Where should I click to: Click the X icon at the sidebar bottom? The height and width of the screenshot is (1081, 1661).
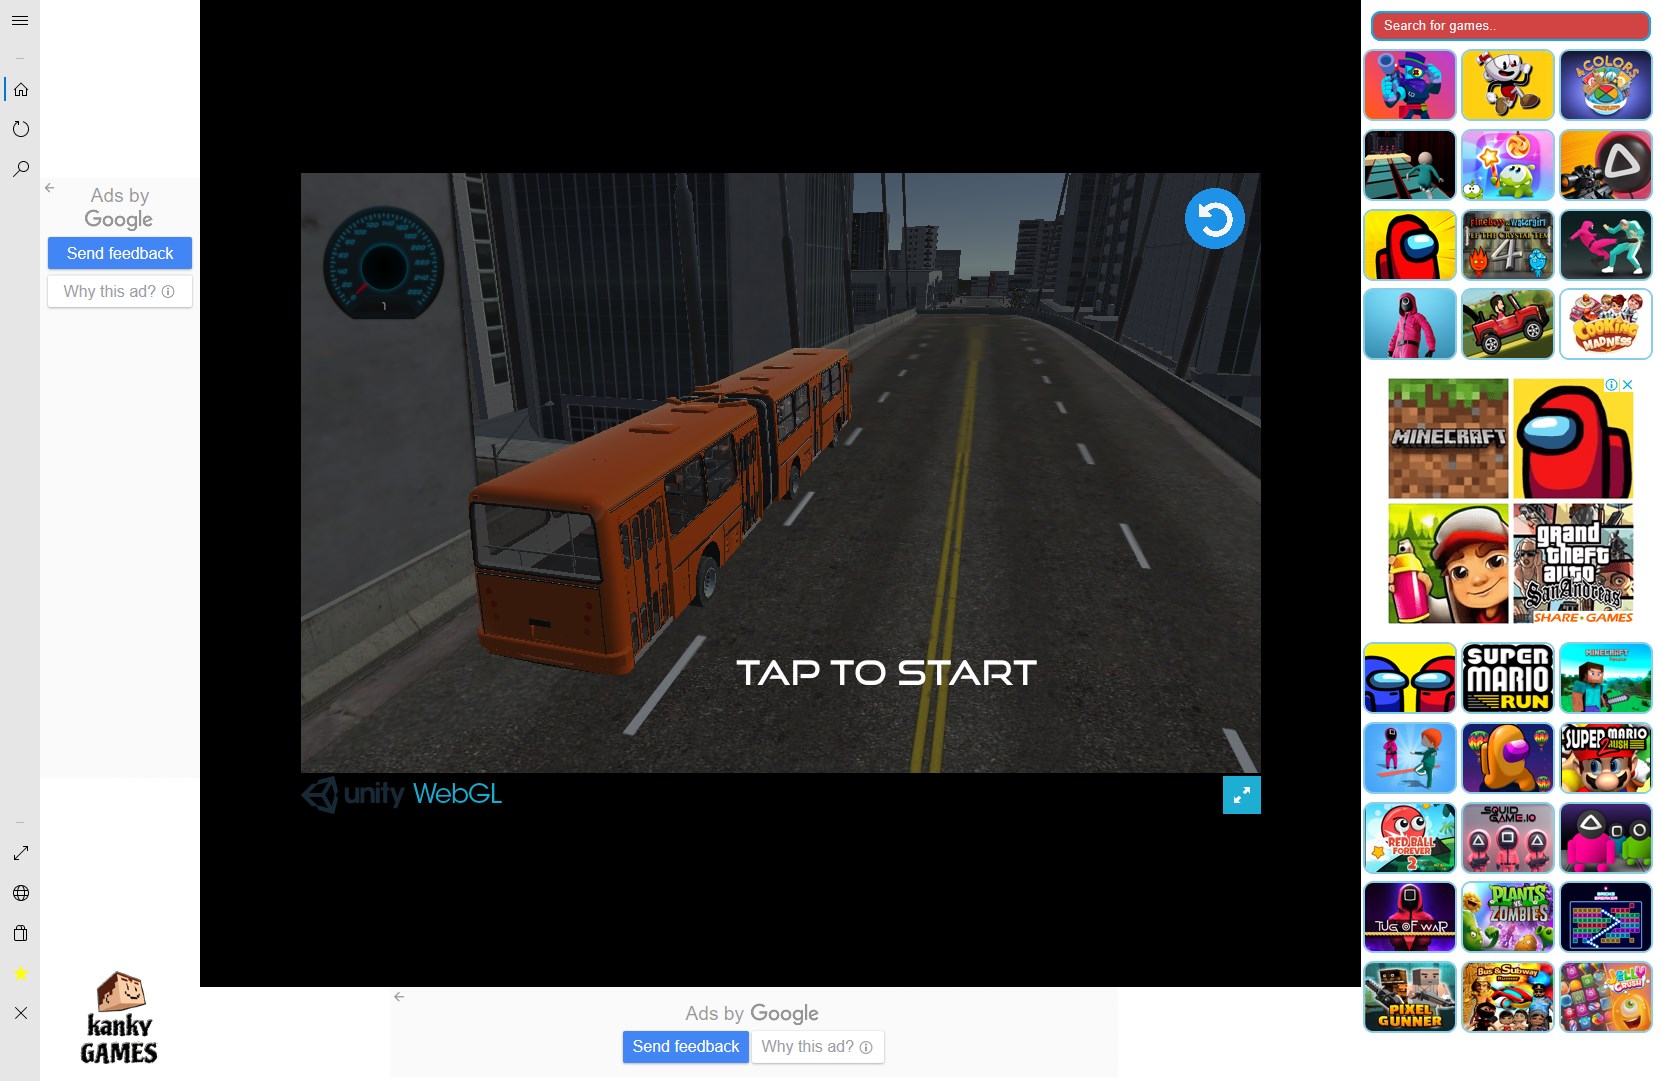20,1013
